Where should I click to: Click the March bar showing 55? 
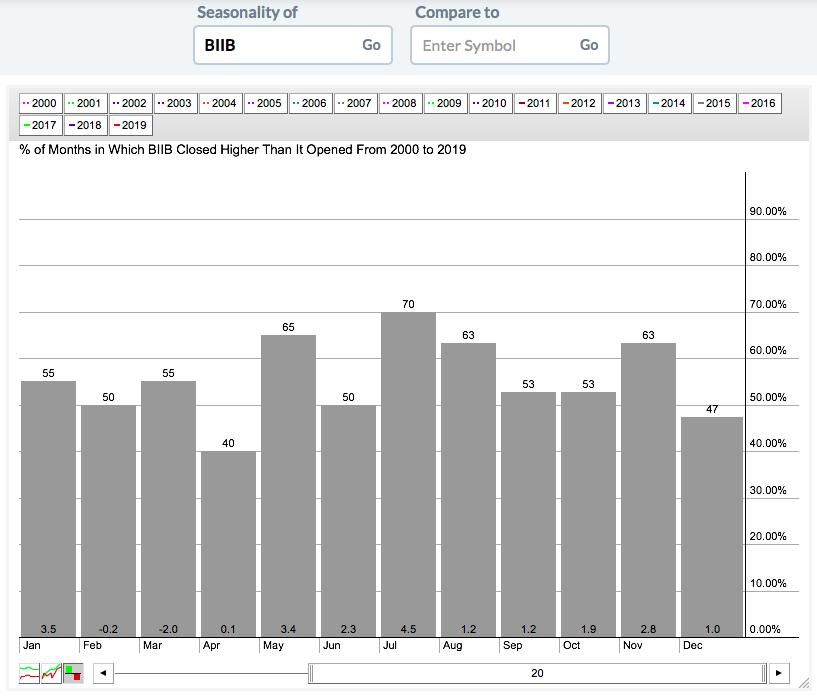pos(168,509)
